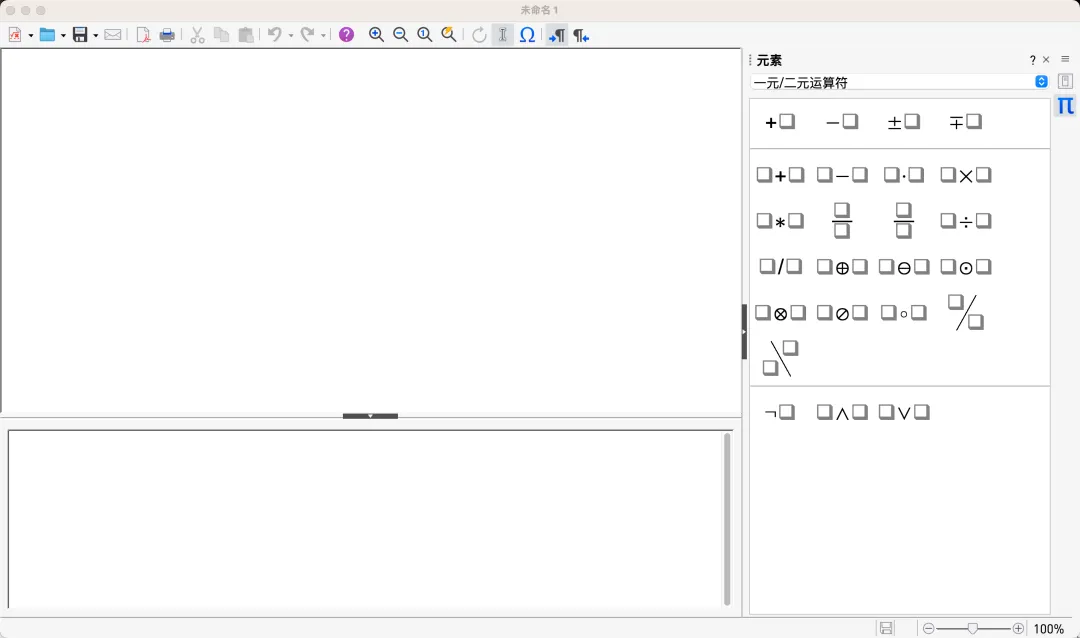Zoom out with the minus magnifier

pyautogui.click(x=400, y=34)
